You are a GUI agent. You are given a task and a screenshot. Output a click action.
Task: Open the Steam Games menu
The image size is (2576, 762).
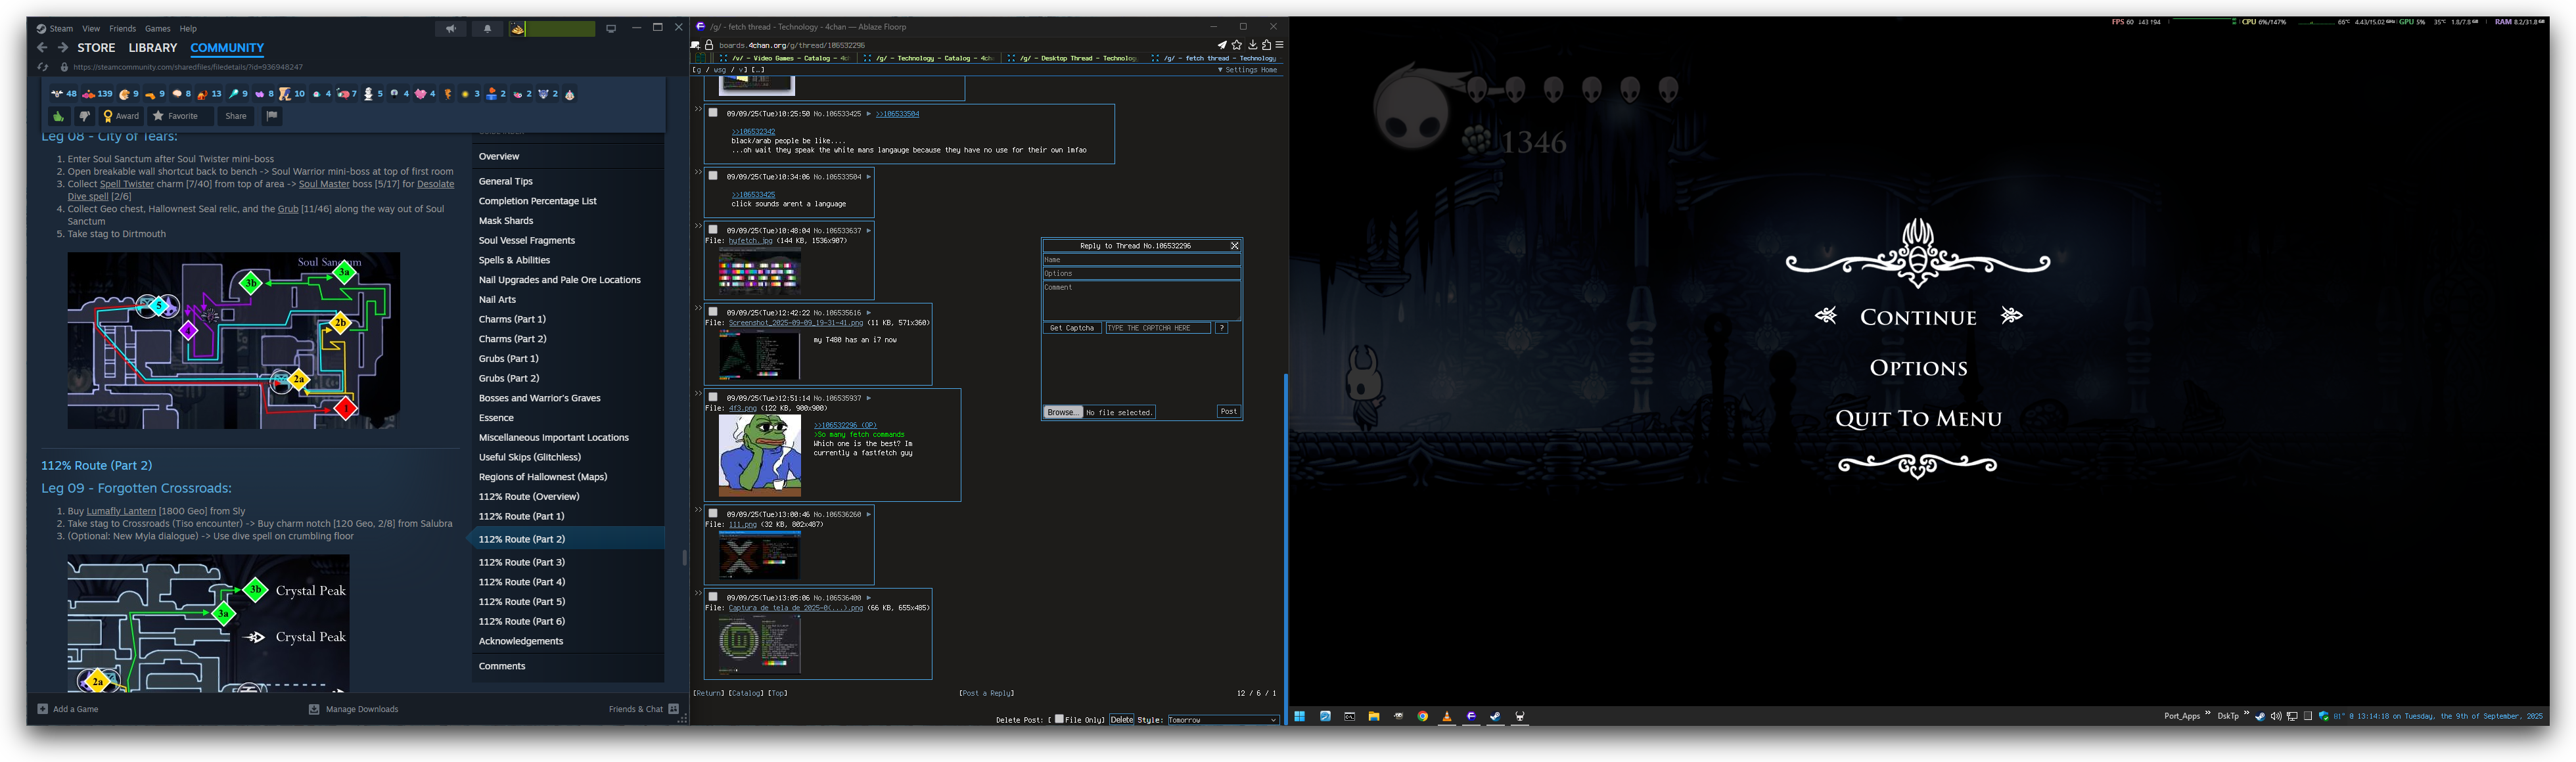[x=157, y=29]
